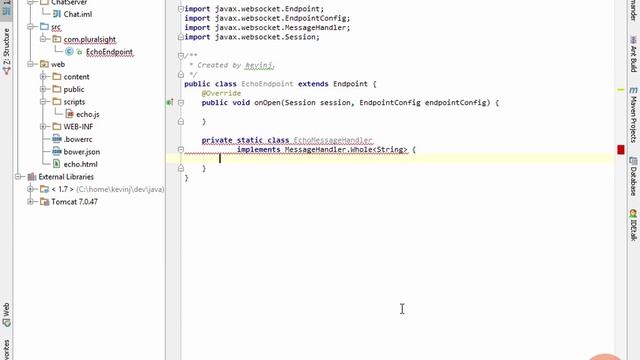Image resolution: width=640 pixels, height=360 pixels.
Task: Click the override gutter icon beside onOpen
Action: (x=170, y=102)
